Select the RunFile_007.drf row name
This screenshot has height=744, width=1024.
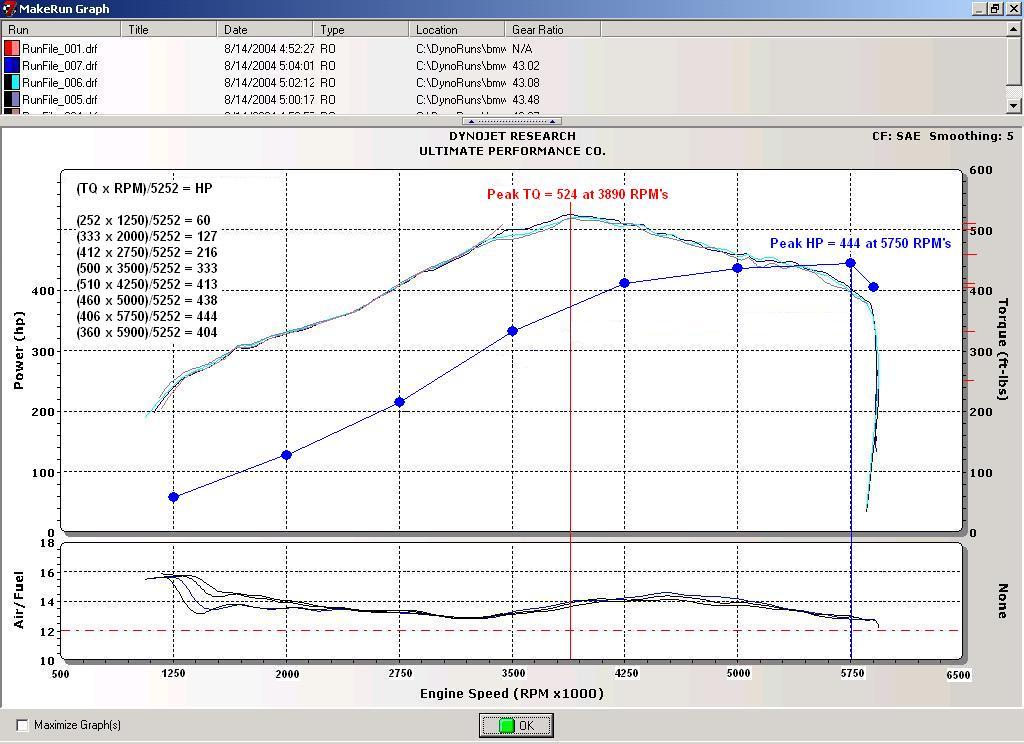60,65
